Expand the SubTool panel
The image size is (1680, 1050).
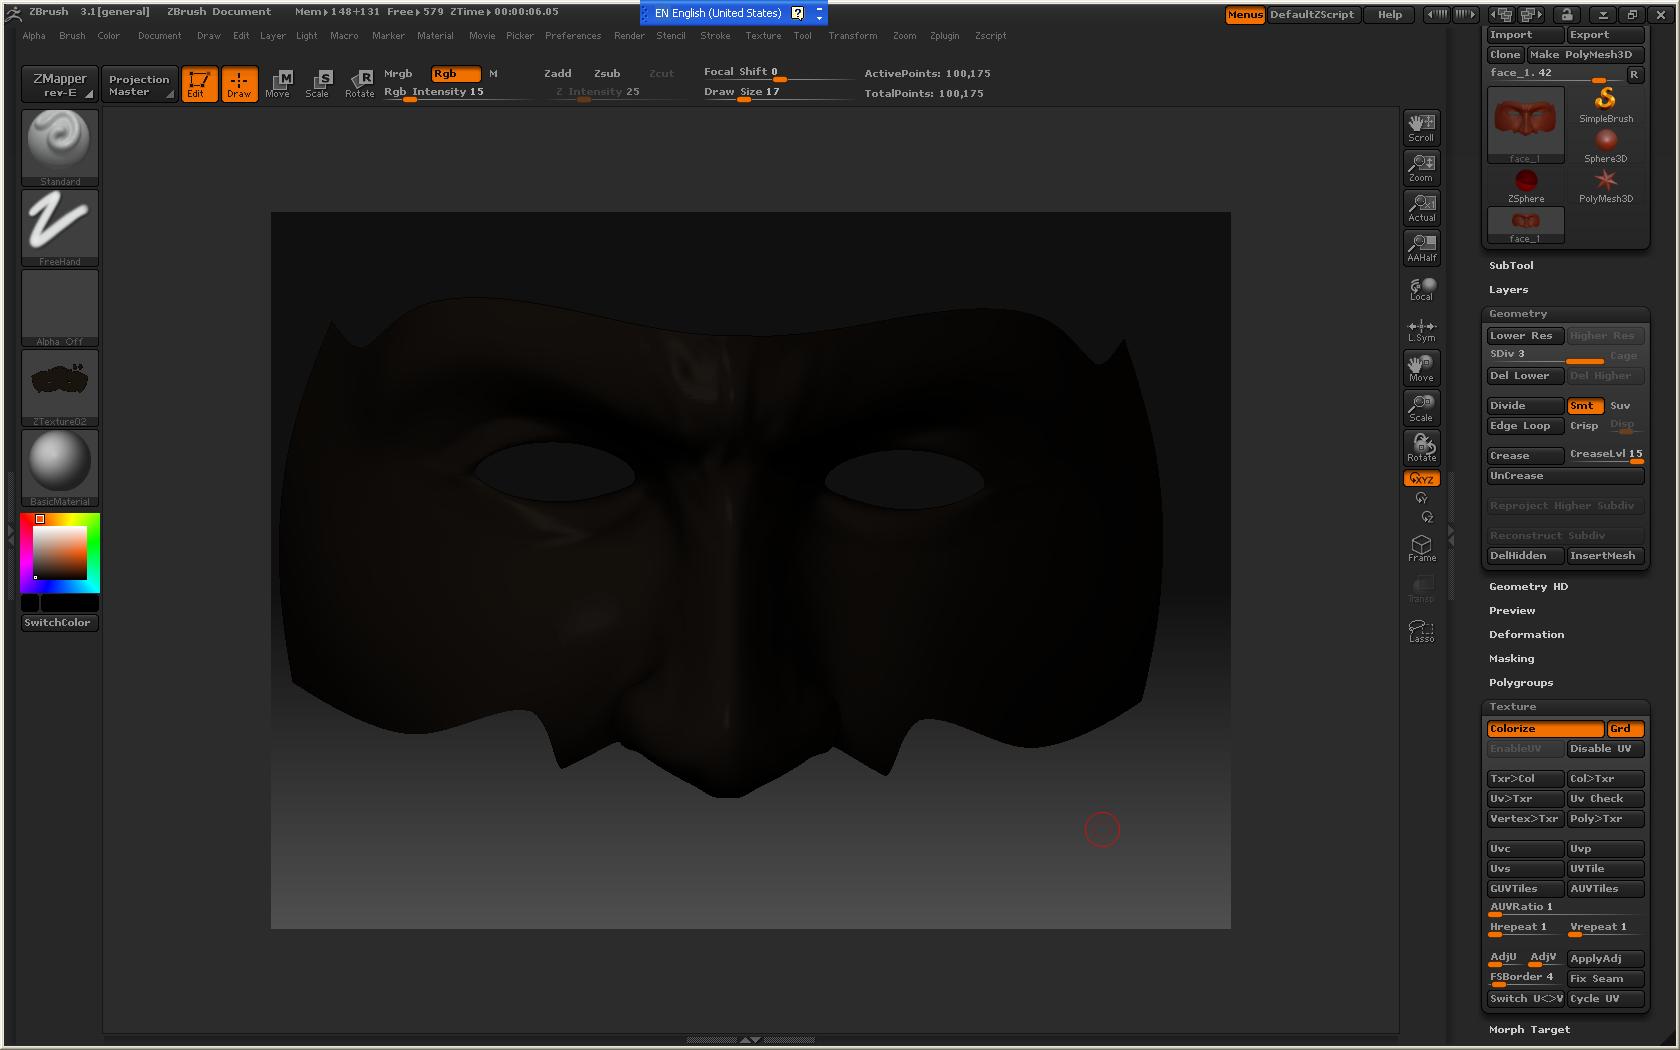[x=1511, y=265]
